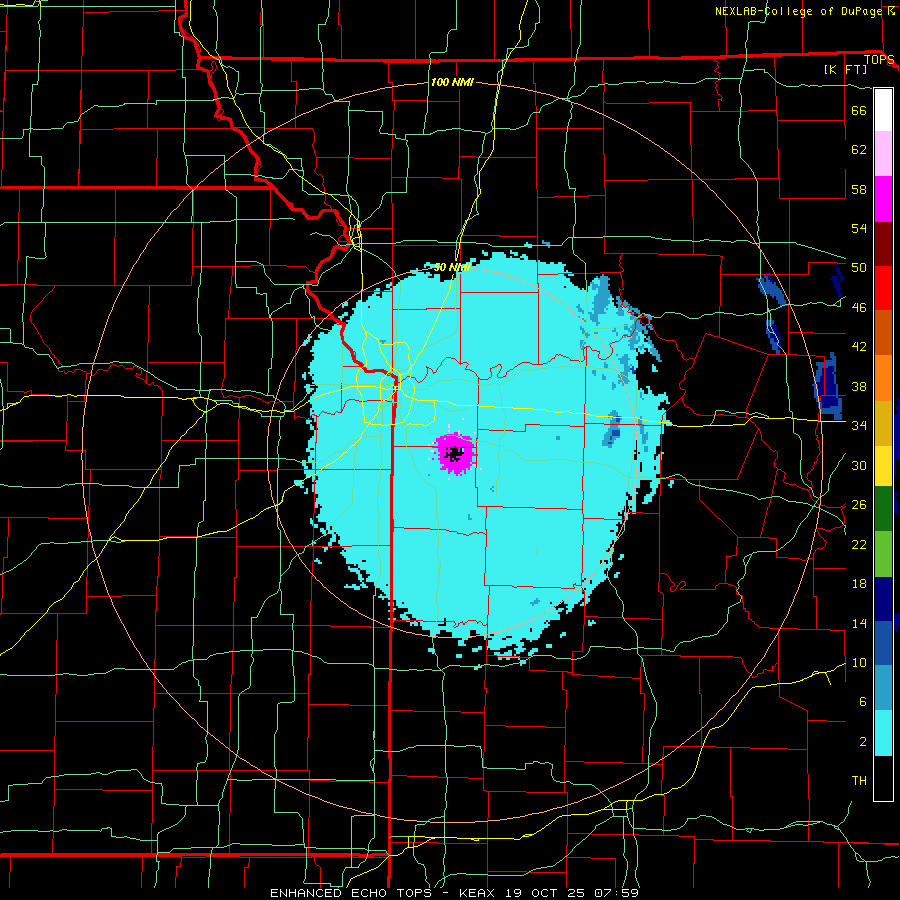Click the magenta echo core at the radar site
The height and width of the screenshot is (900, 900).
(455, 453)
